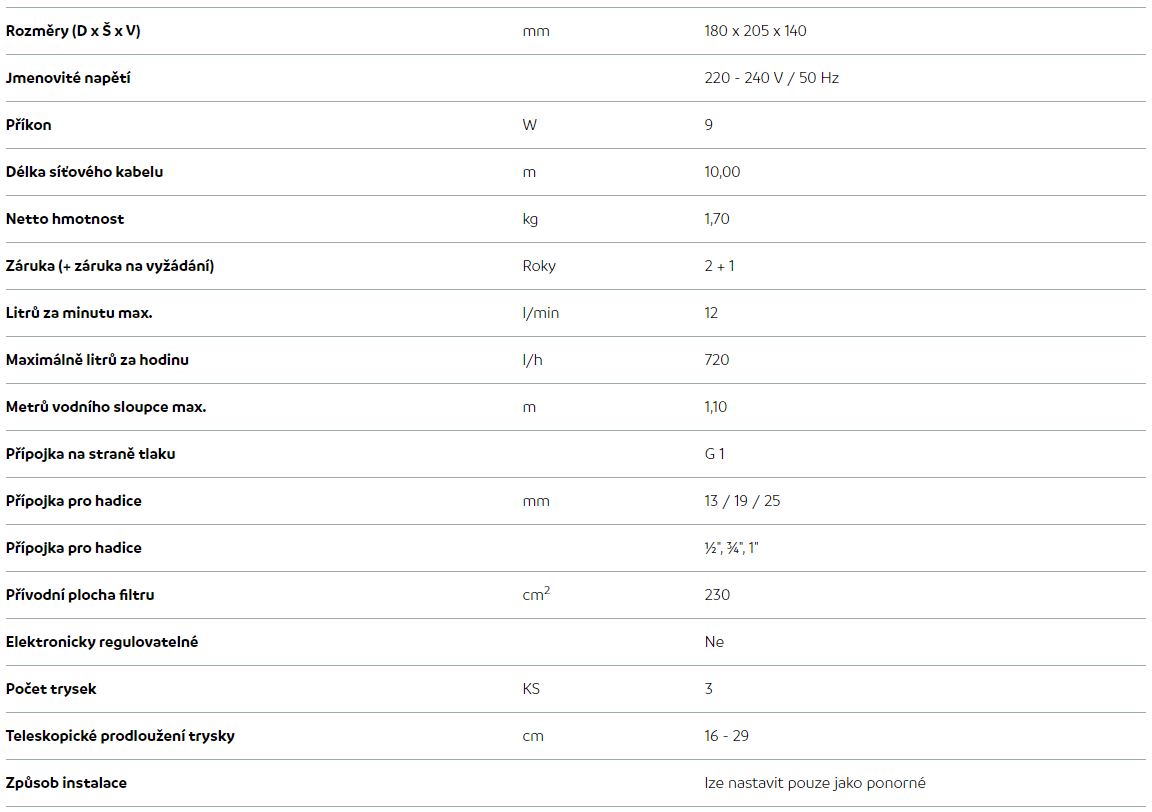Click the cm² unit in the filter area row
Screen dimensions: 1152x812
point(536,594)
